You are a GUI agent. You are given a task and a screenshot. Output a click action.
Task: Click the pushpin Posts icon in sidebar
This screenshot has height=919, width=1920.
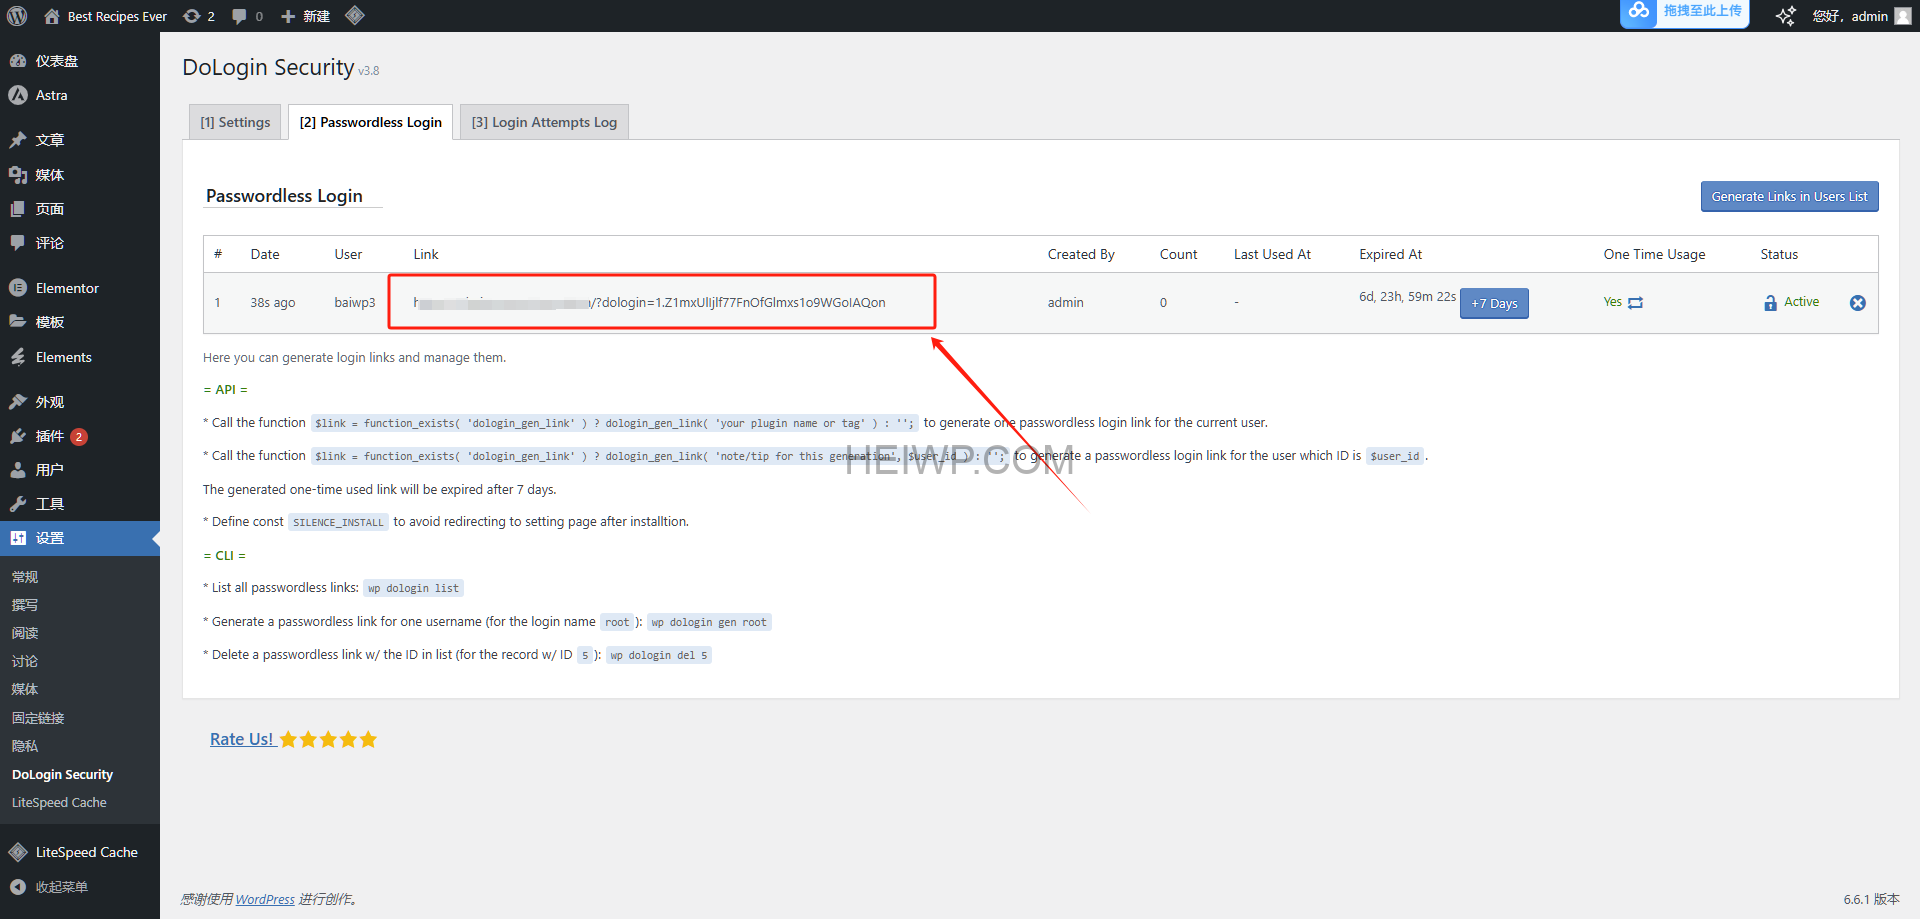(18, 140)
